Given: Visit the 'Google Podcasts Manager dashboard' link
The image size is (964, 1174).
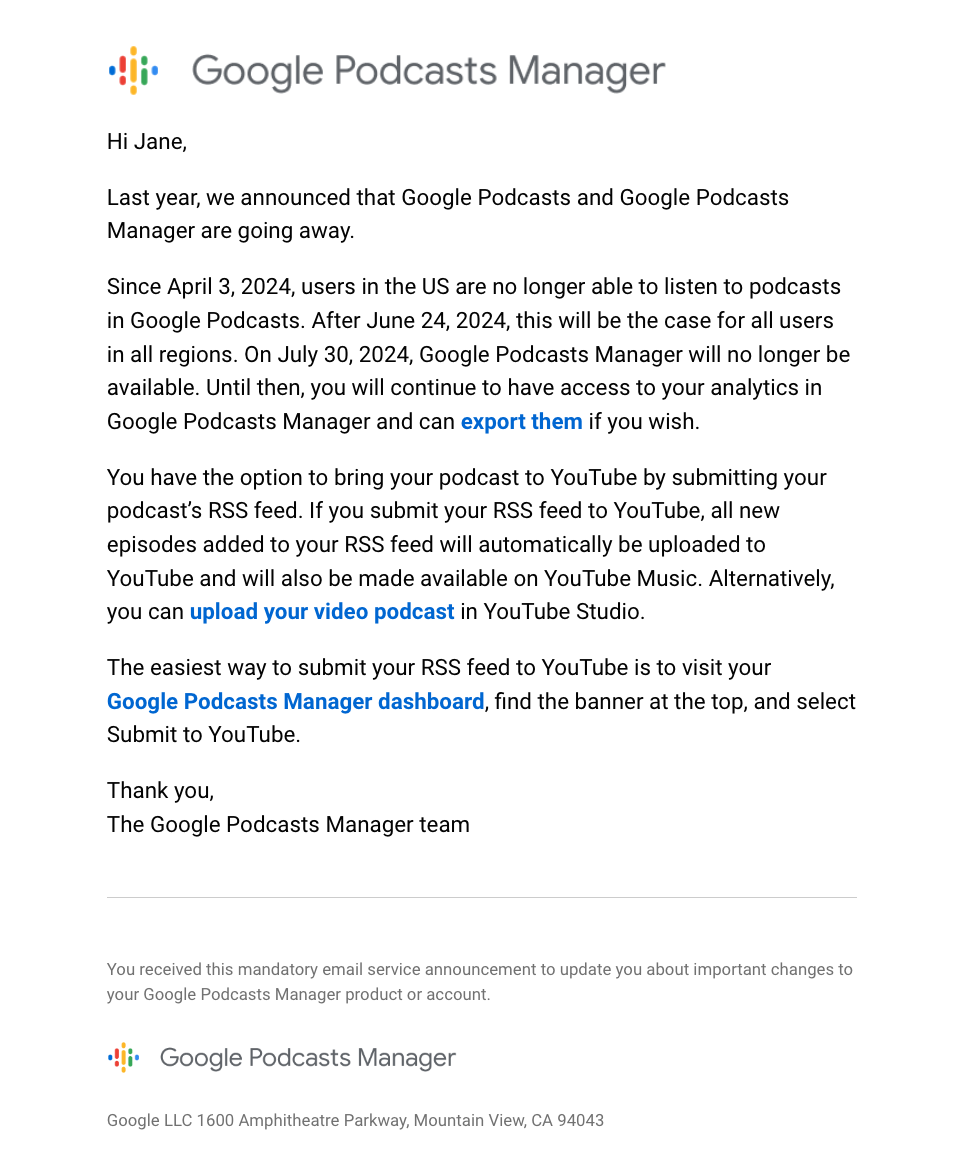Looking at the screenshot, I should (x=295, y=701).
